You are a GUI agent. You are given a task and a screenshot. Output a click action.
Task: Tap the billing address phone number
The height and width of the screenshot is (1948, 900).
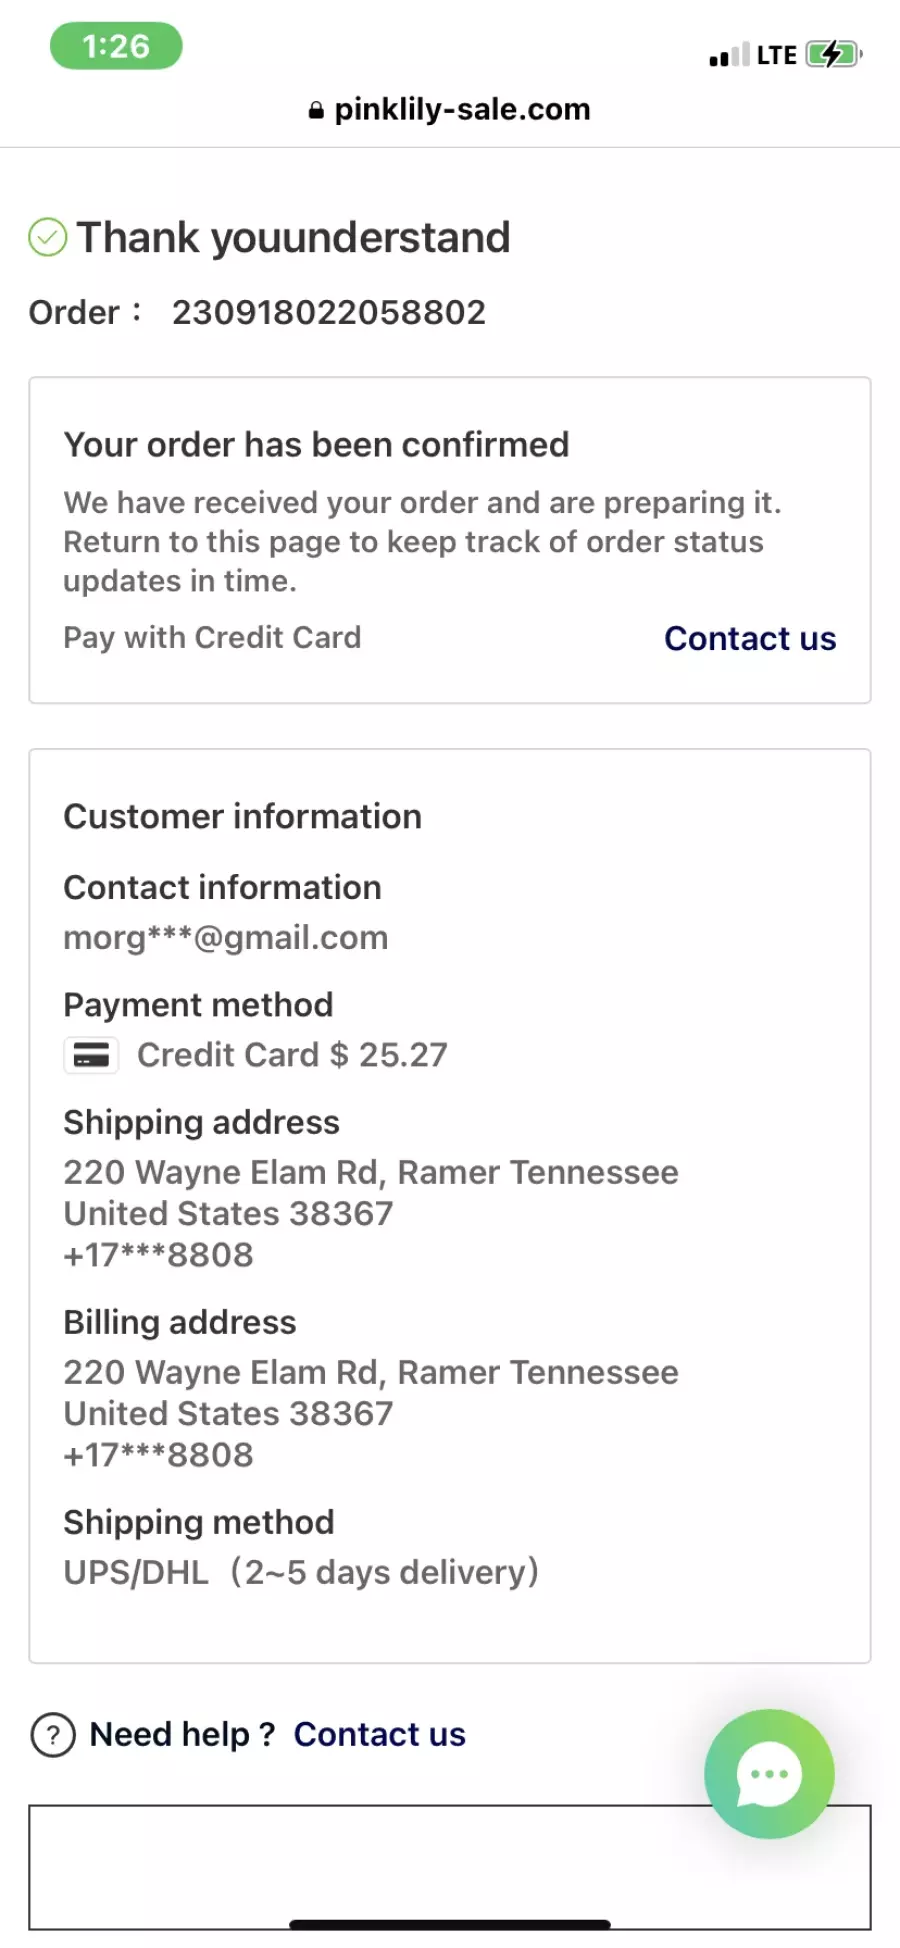159,1455
